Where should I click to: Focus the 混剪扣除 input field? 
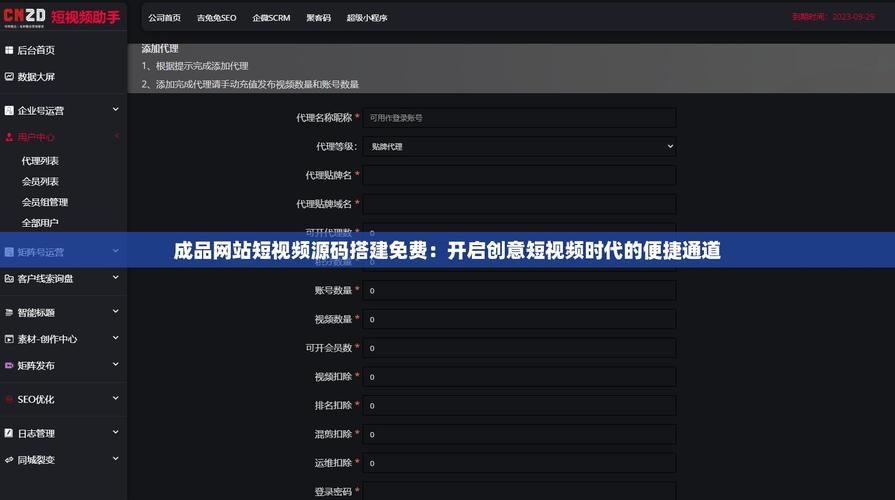pyautogui.click(x=519, y=434)
